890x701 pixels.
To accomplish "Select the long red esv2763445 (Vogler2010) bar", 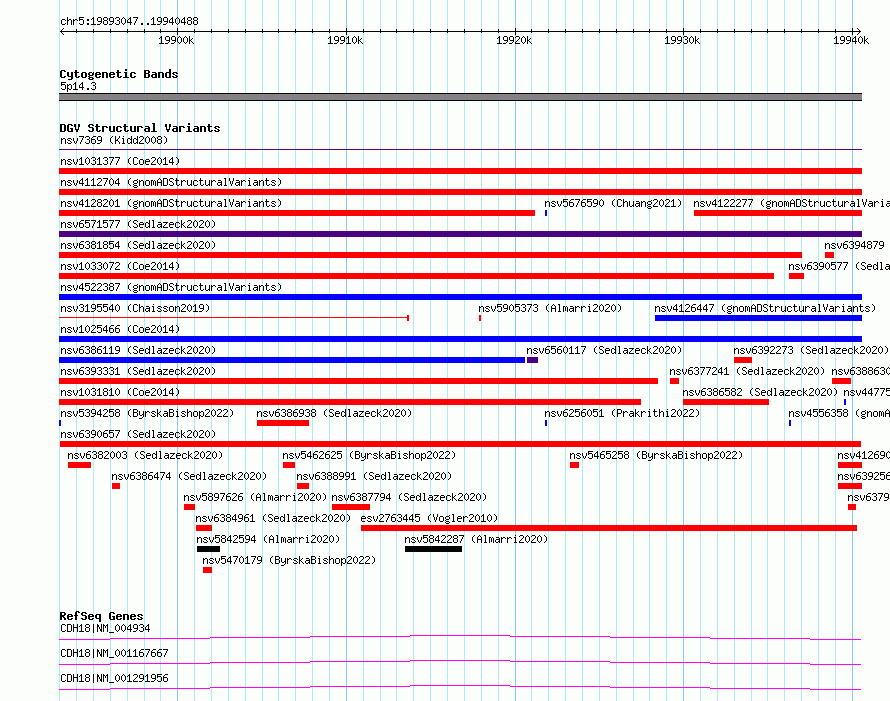I will [x=609, y=528].
